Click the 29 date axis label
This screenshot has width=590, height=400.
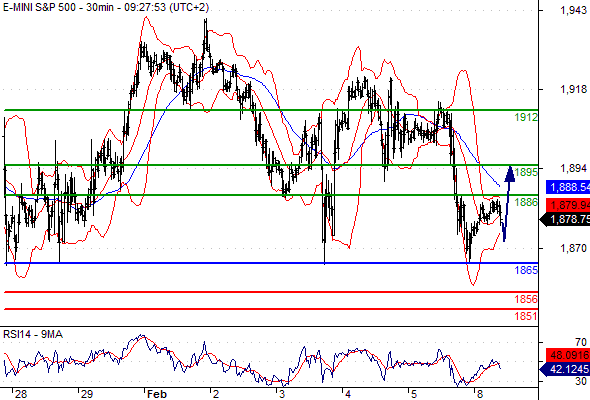[87, 394]
